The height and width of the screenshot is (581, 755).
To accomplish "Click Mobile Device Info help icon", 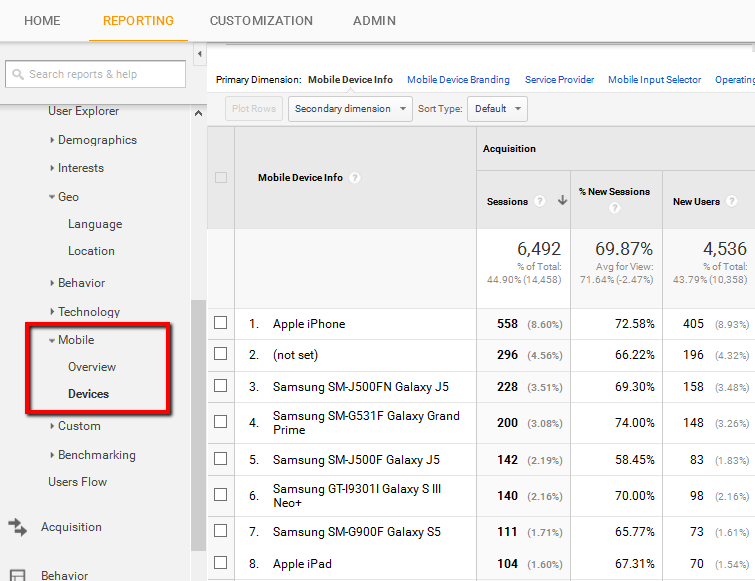I will pos(354,178).
